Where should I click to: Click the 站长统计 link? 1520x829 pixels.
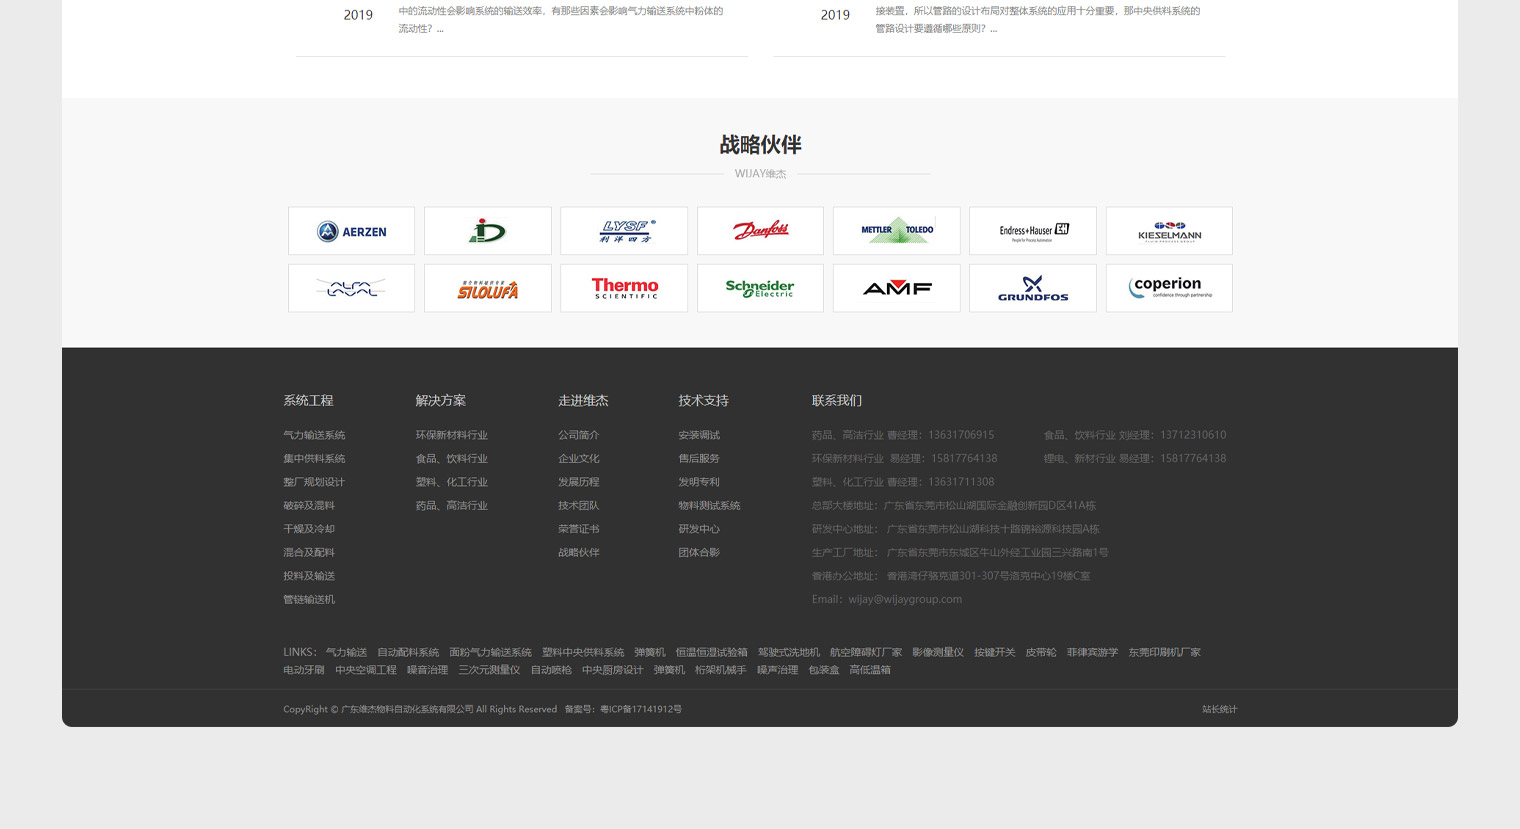click(x=1219, y=709)
